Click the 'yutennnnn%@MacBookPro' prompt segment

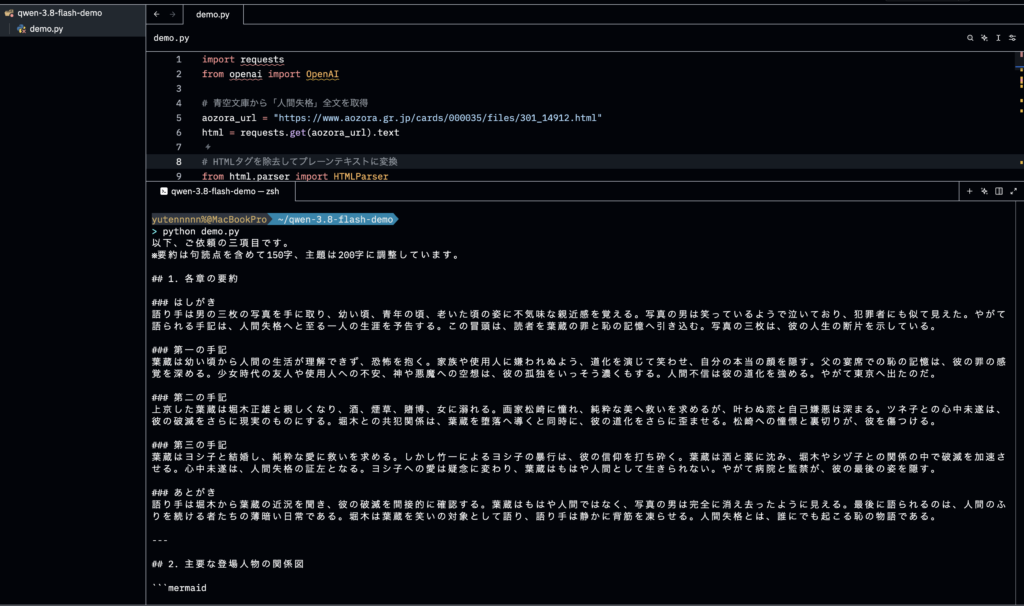[210, 219]
